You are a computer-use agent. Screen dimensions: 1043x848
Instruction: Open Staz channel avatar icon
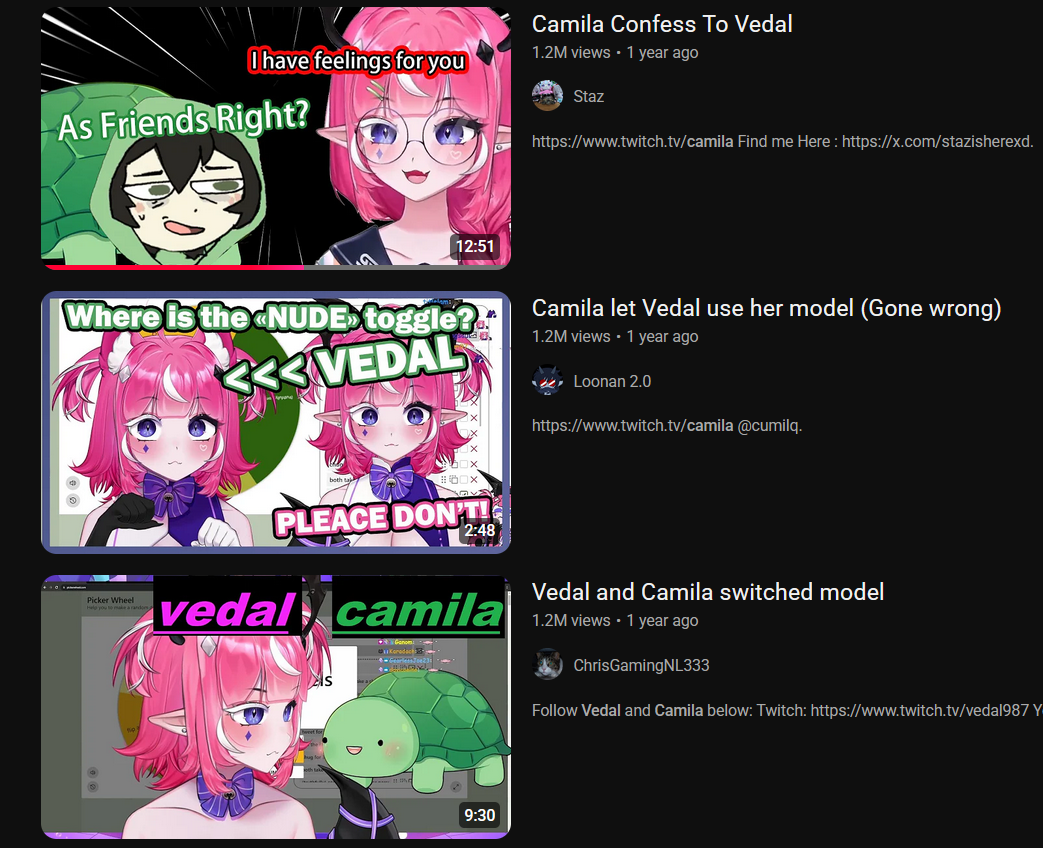tap(547, 96)
